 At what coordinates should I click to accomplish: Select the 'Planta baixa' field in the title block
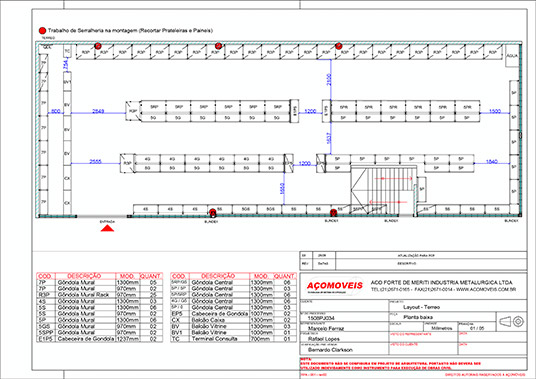(418, 317)
